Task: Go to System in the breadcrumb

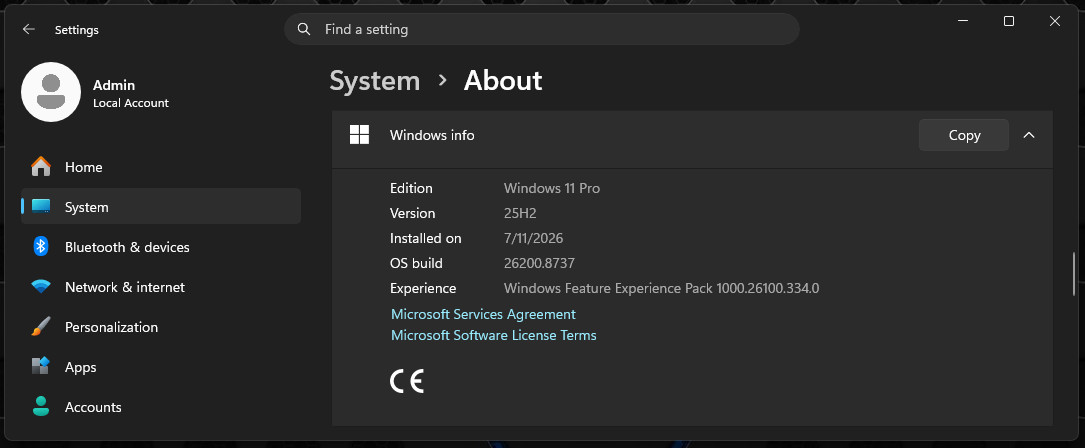Action: click(x=374, y=81)
